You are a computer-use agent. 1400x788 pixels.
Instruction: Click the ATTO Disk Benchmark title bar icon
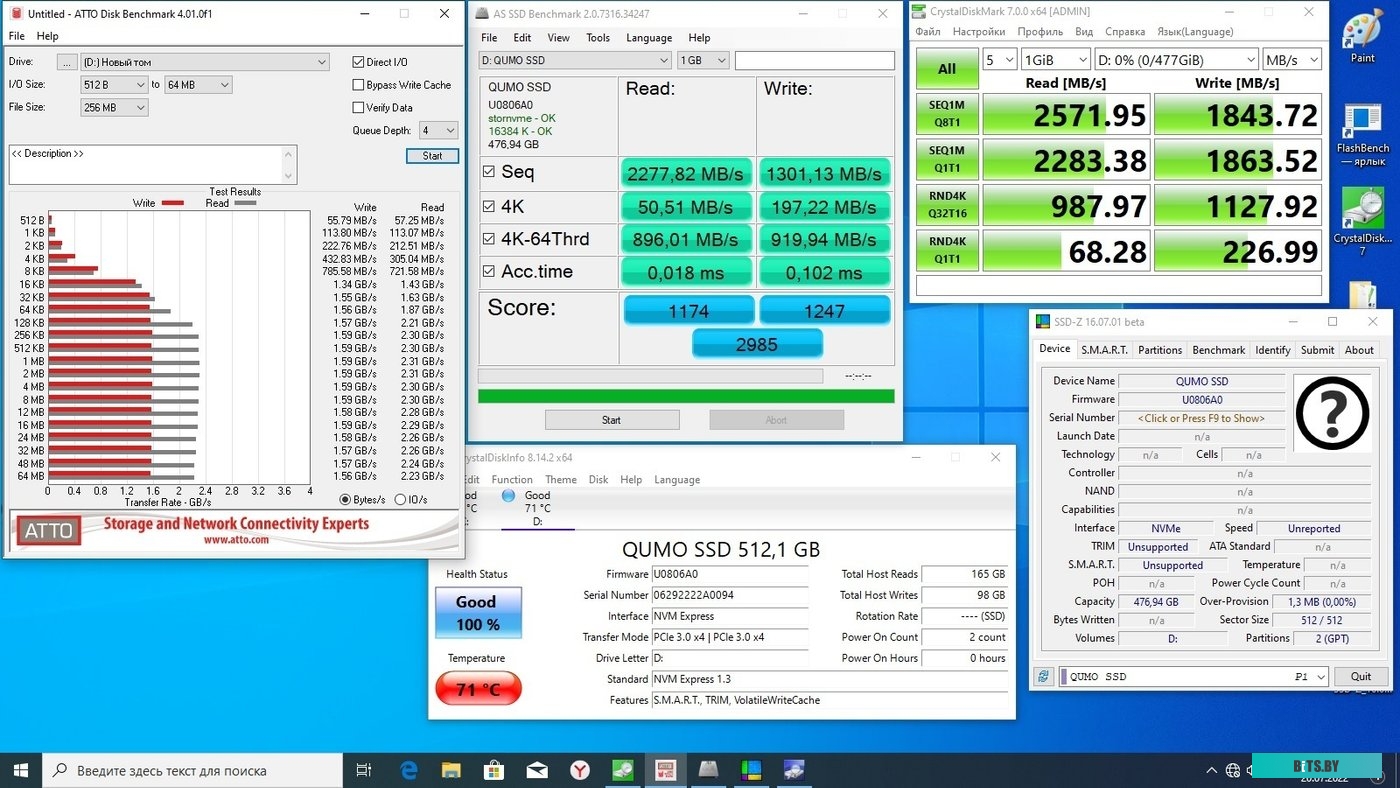coord(16,14)
